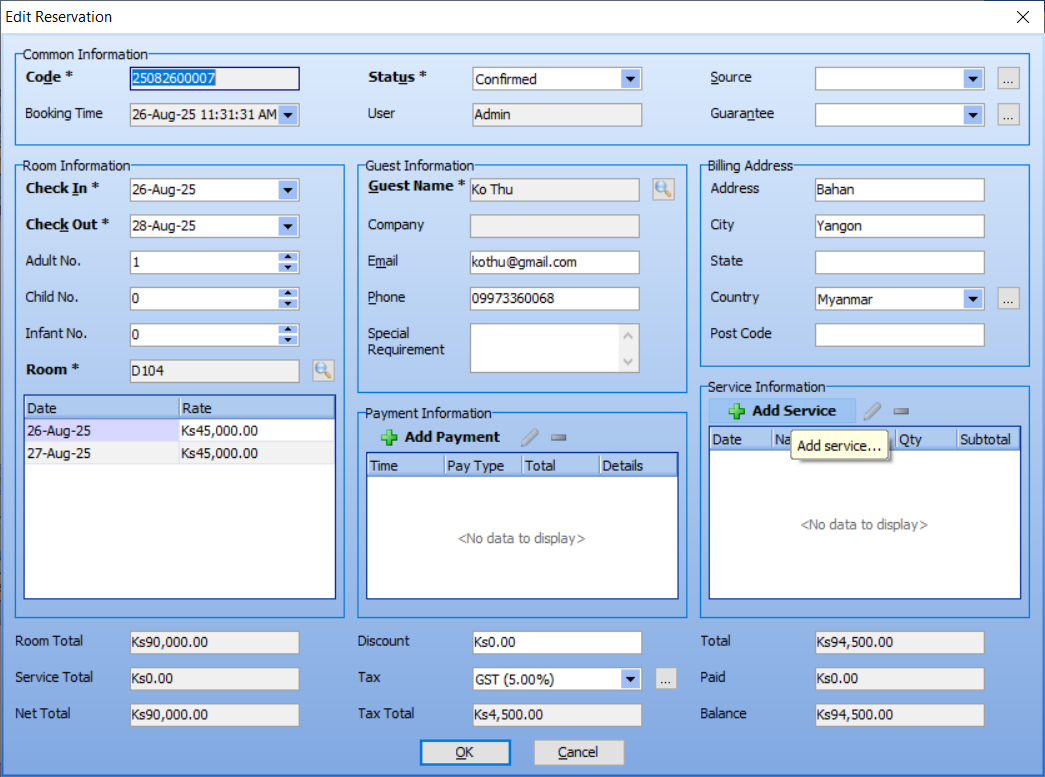This screenshot has height=777, width=1045.
Task: Open the Source browse ellipsis button
Action: click(1008, 79)
